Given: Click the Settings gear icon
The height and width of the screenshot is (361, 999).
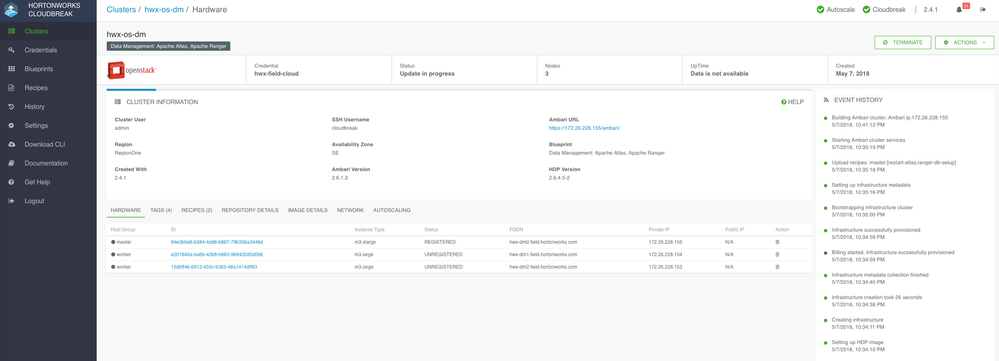Looking at the screenshot, I should tap(11, 125).
